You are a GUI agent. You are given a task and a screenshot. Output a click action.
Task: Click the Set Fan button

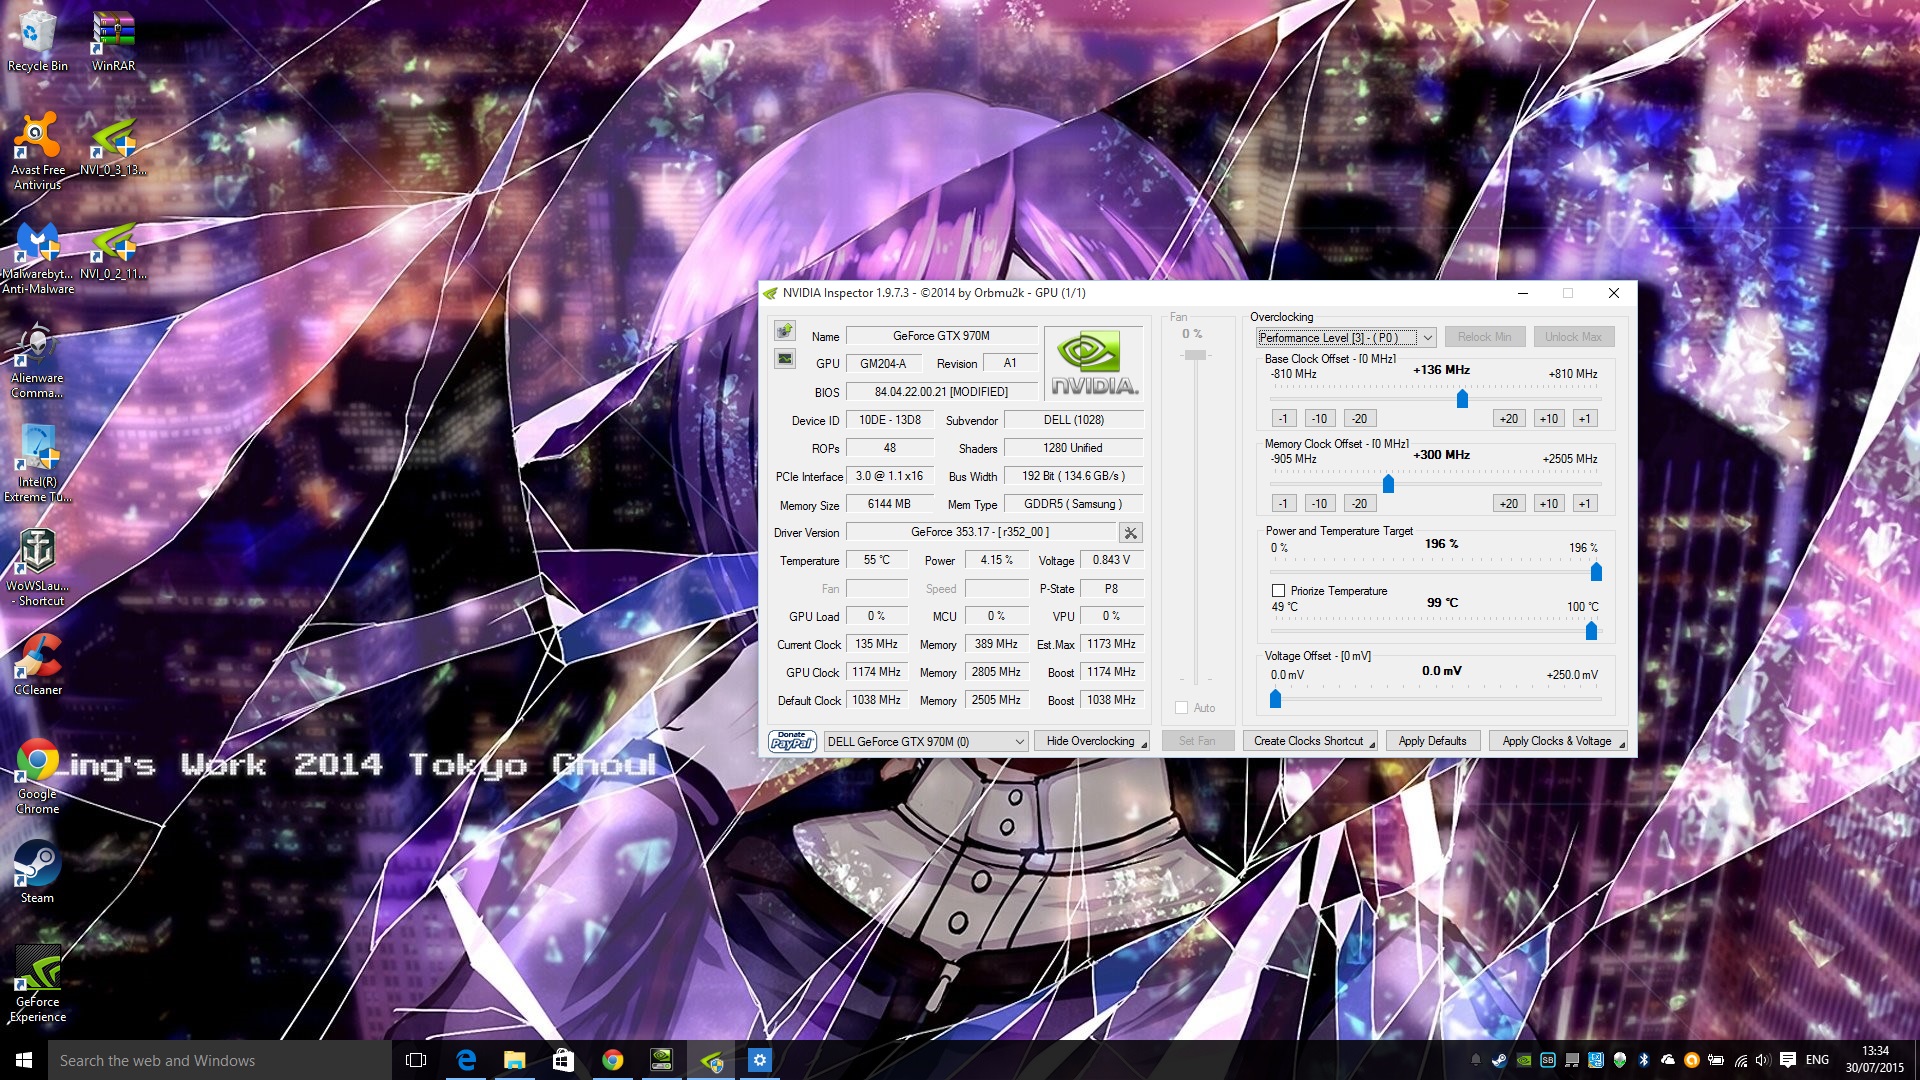(1197, 741)
